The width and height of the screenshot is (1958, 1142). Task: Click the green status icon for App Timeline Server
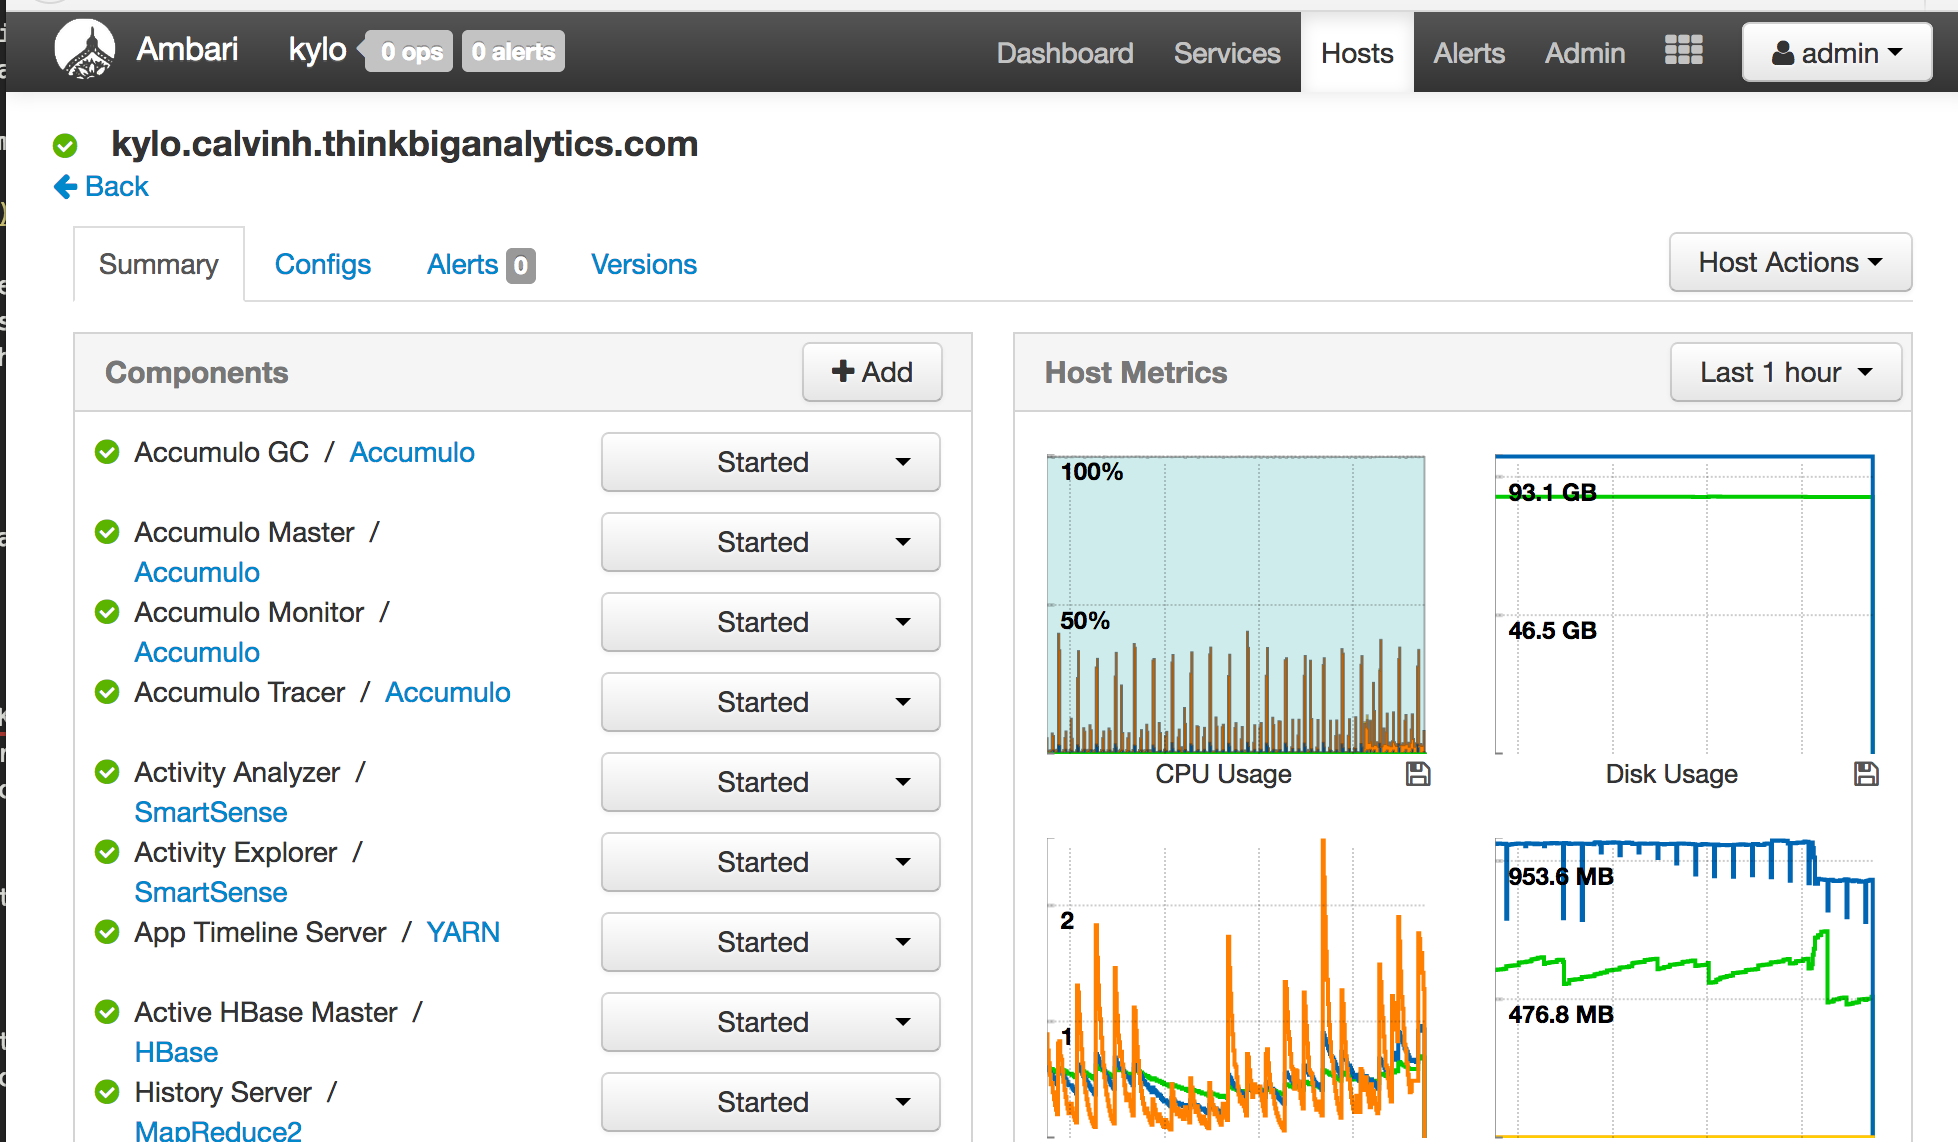(x=107, y=932)
